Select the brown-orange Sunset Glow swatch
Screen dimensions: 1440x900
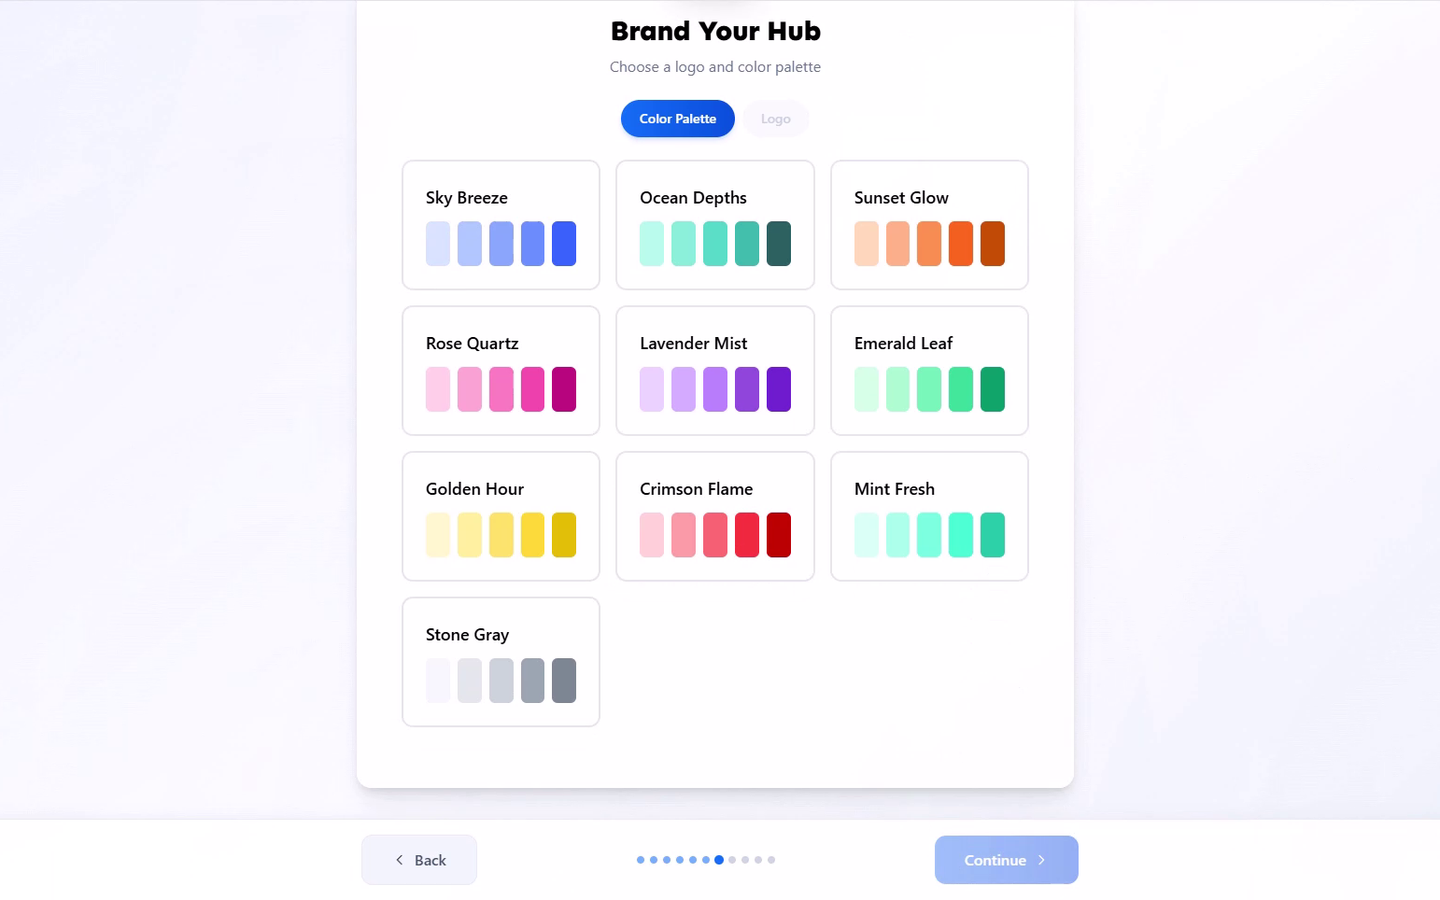coord(992,244)
